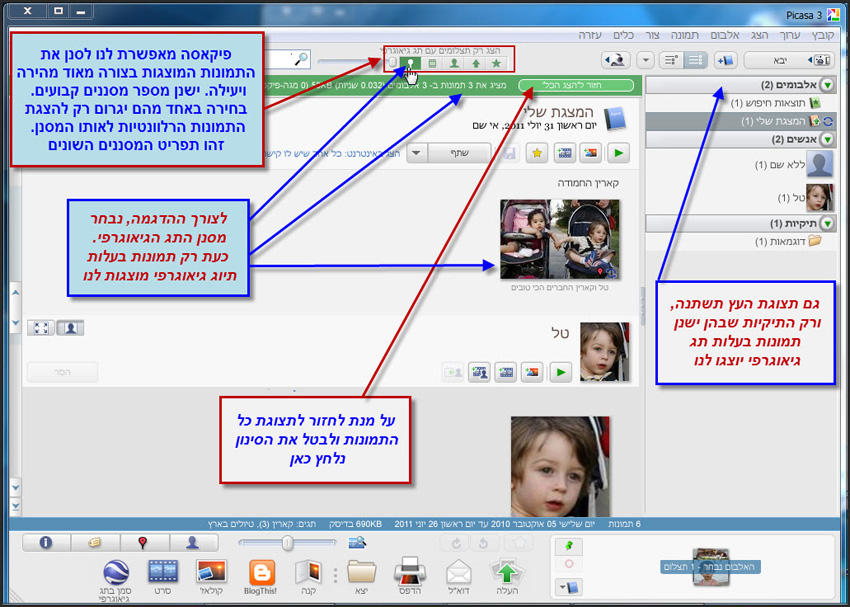This screenshot has width=850, height=607.
Task: Collapse the 'אלבומים (2)' section
Action: 827,85
